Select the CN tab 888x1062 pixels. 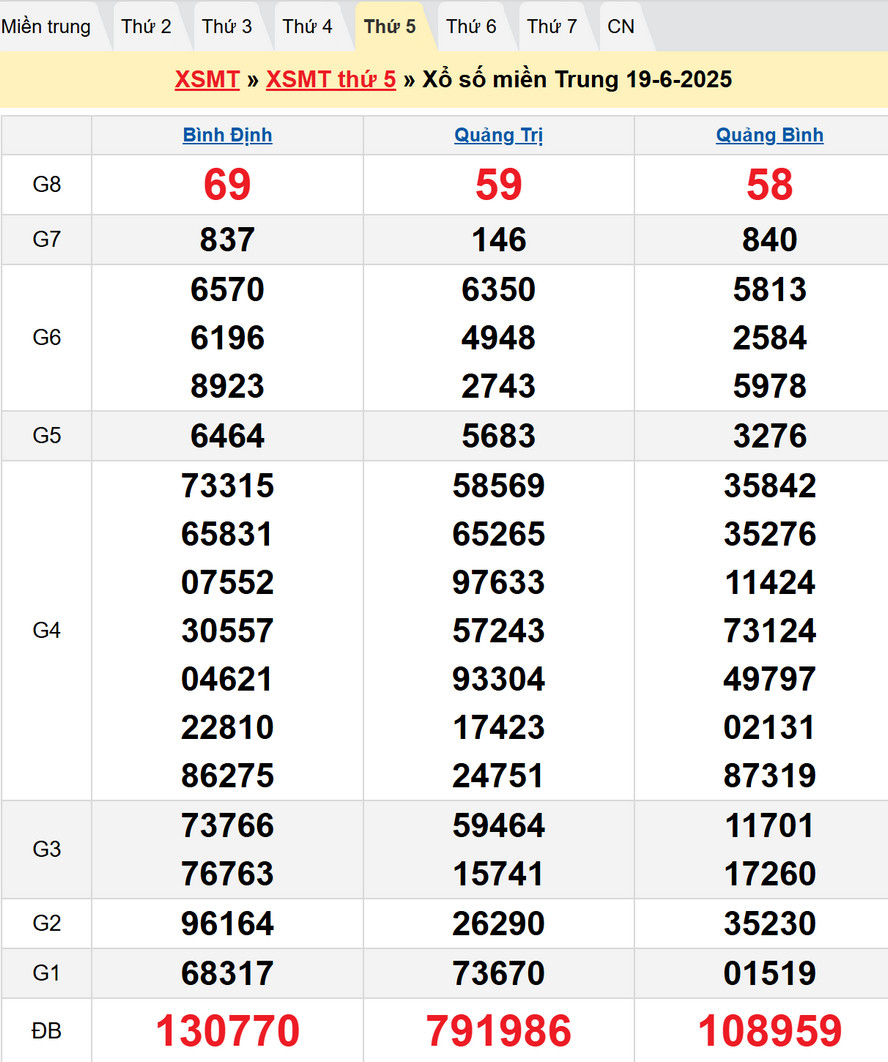pos(621,27)
